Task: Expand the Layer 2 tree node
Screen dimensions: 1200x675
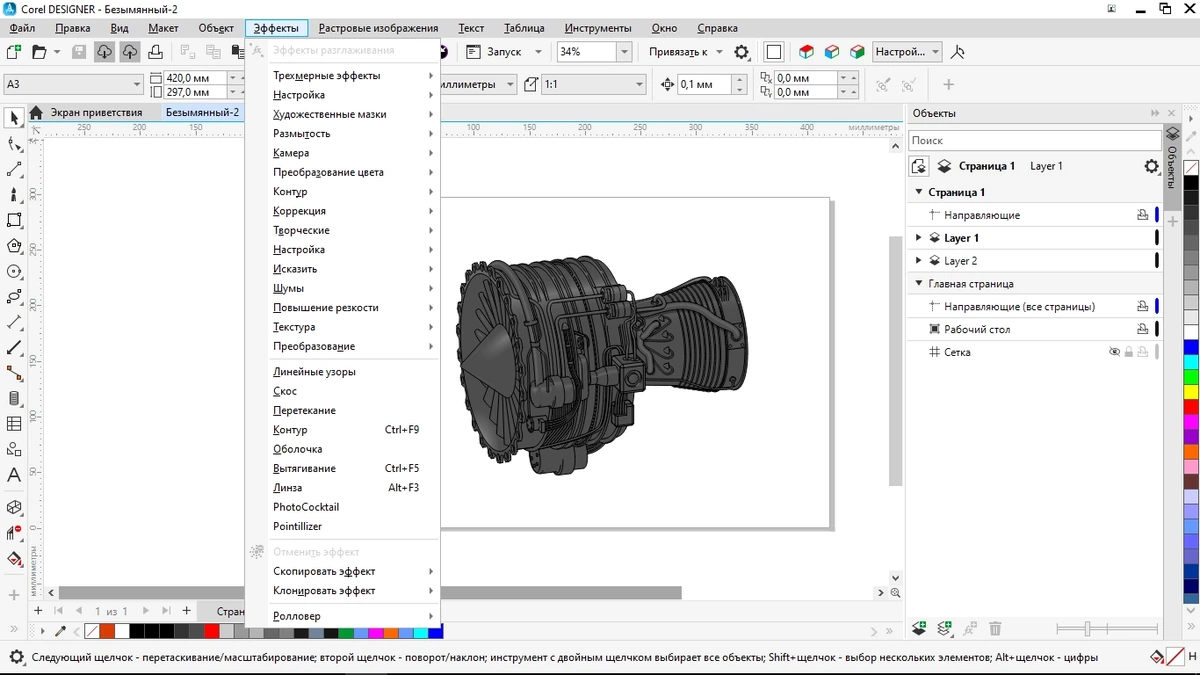Action: click(919, 261)
